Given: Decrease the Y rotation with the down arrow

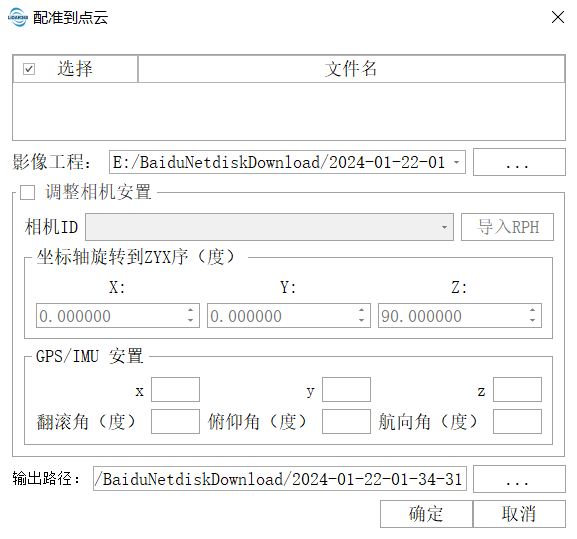Looking at the screenshot, I should point(361,320).
